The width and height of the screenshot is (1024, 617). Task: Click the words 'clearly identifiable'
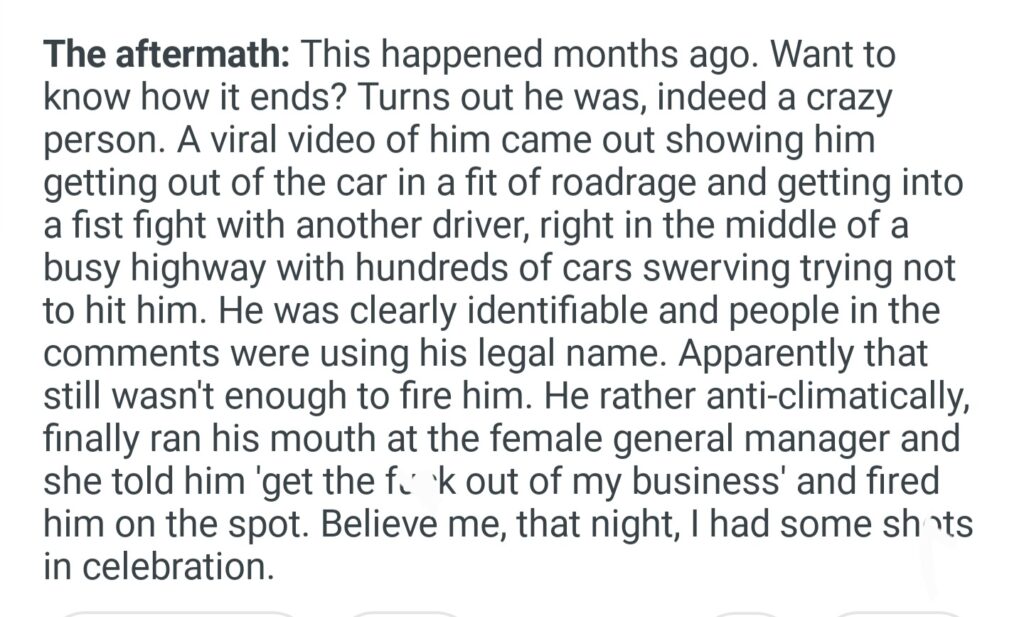(x=455, y=312)
